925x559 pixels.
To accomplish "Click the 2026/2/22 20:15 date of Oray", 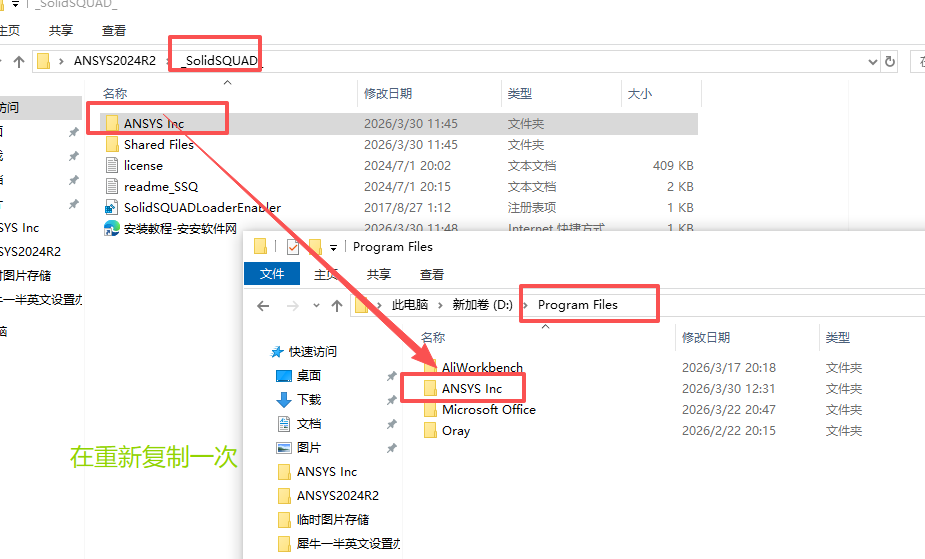I will [729, 431].
